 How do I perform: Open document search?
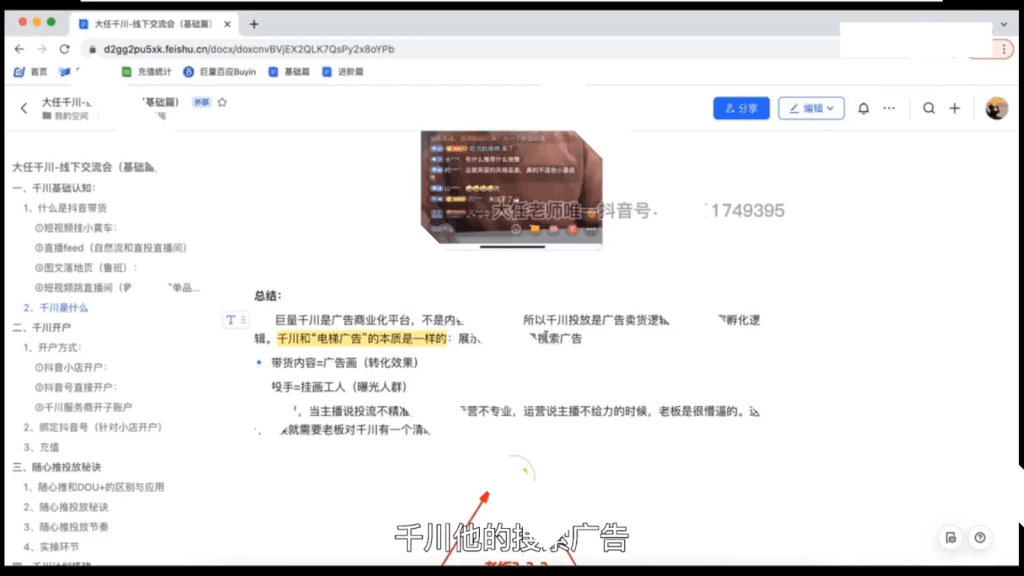coord(929,108)
